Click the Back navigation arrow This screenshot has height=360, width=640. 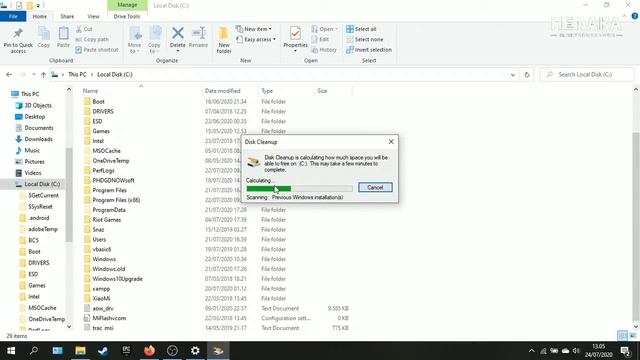click(9, 75)
